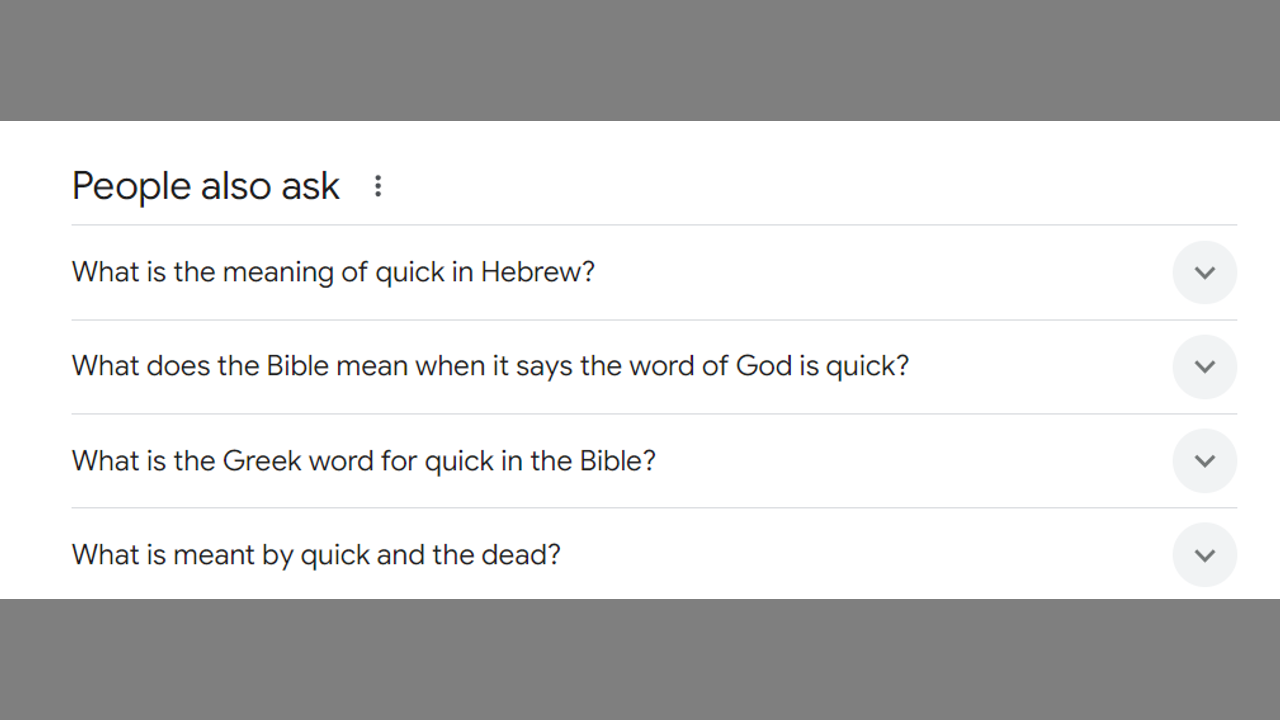
Task: Show the answer for the third question using its down arrow
Action: click(x=1204, y=461)
